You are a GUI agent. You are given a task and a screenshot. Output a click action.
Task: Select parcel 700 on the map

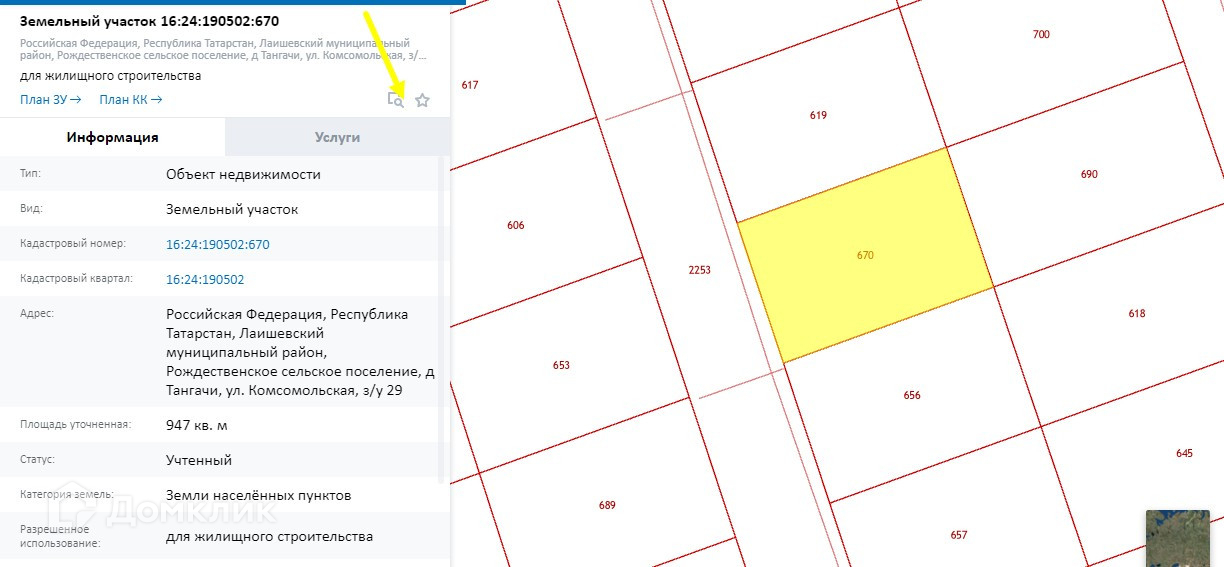click(x=1041, y=35)
